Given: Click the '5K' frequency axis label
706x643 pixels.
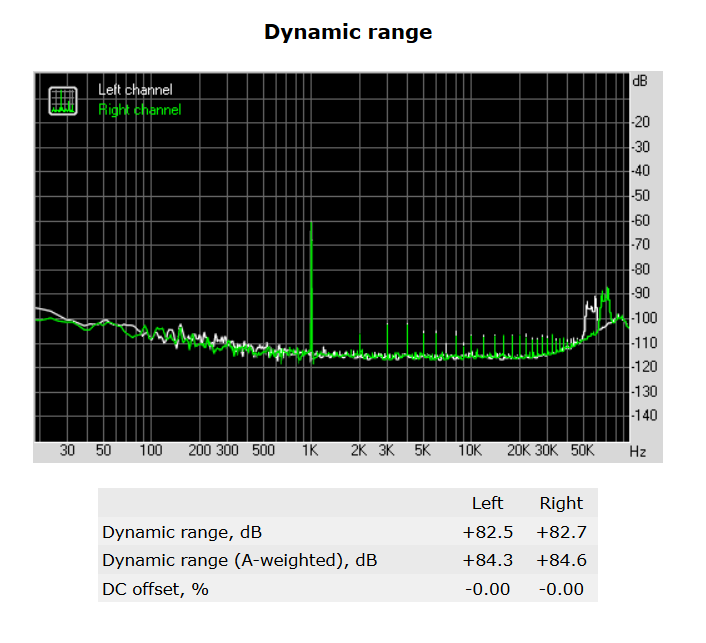Looking at the screenshot, I should [422, 450].
